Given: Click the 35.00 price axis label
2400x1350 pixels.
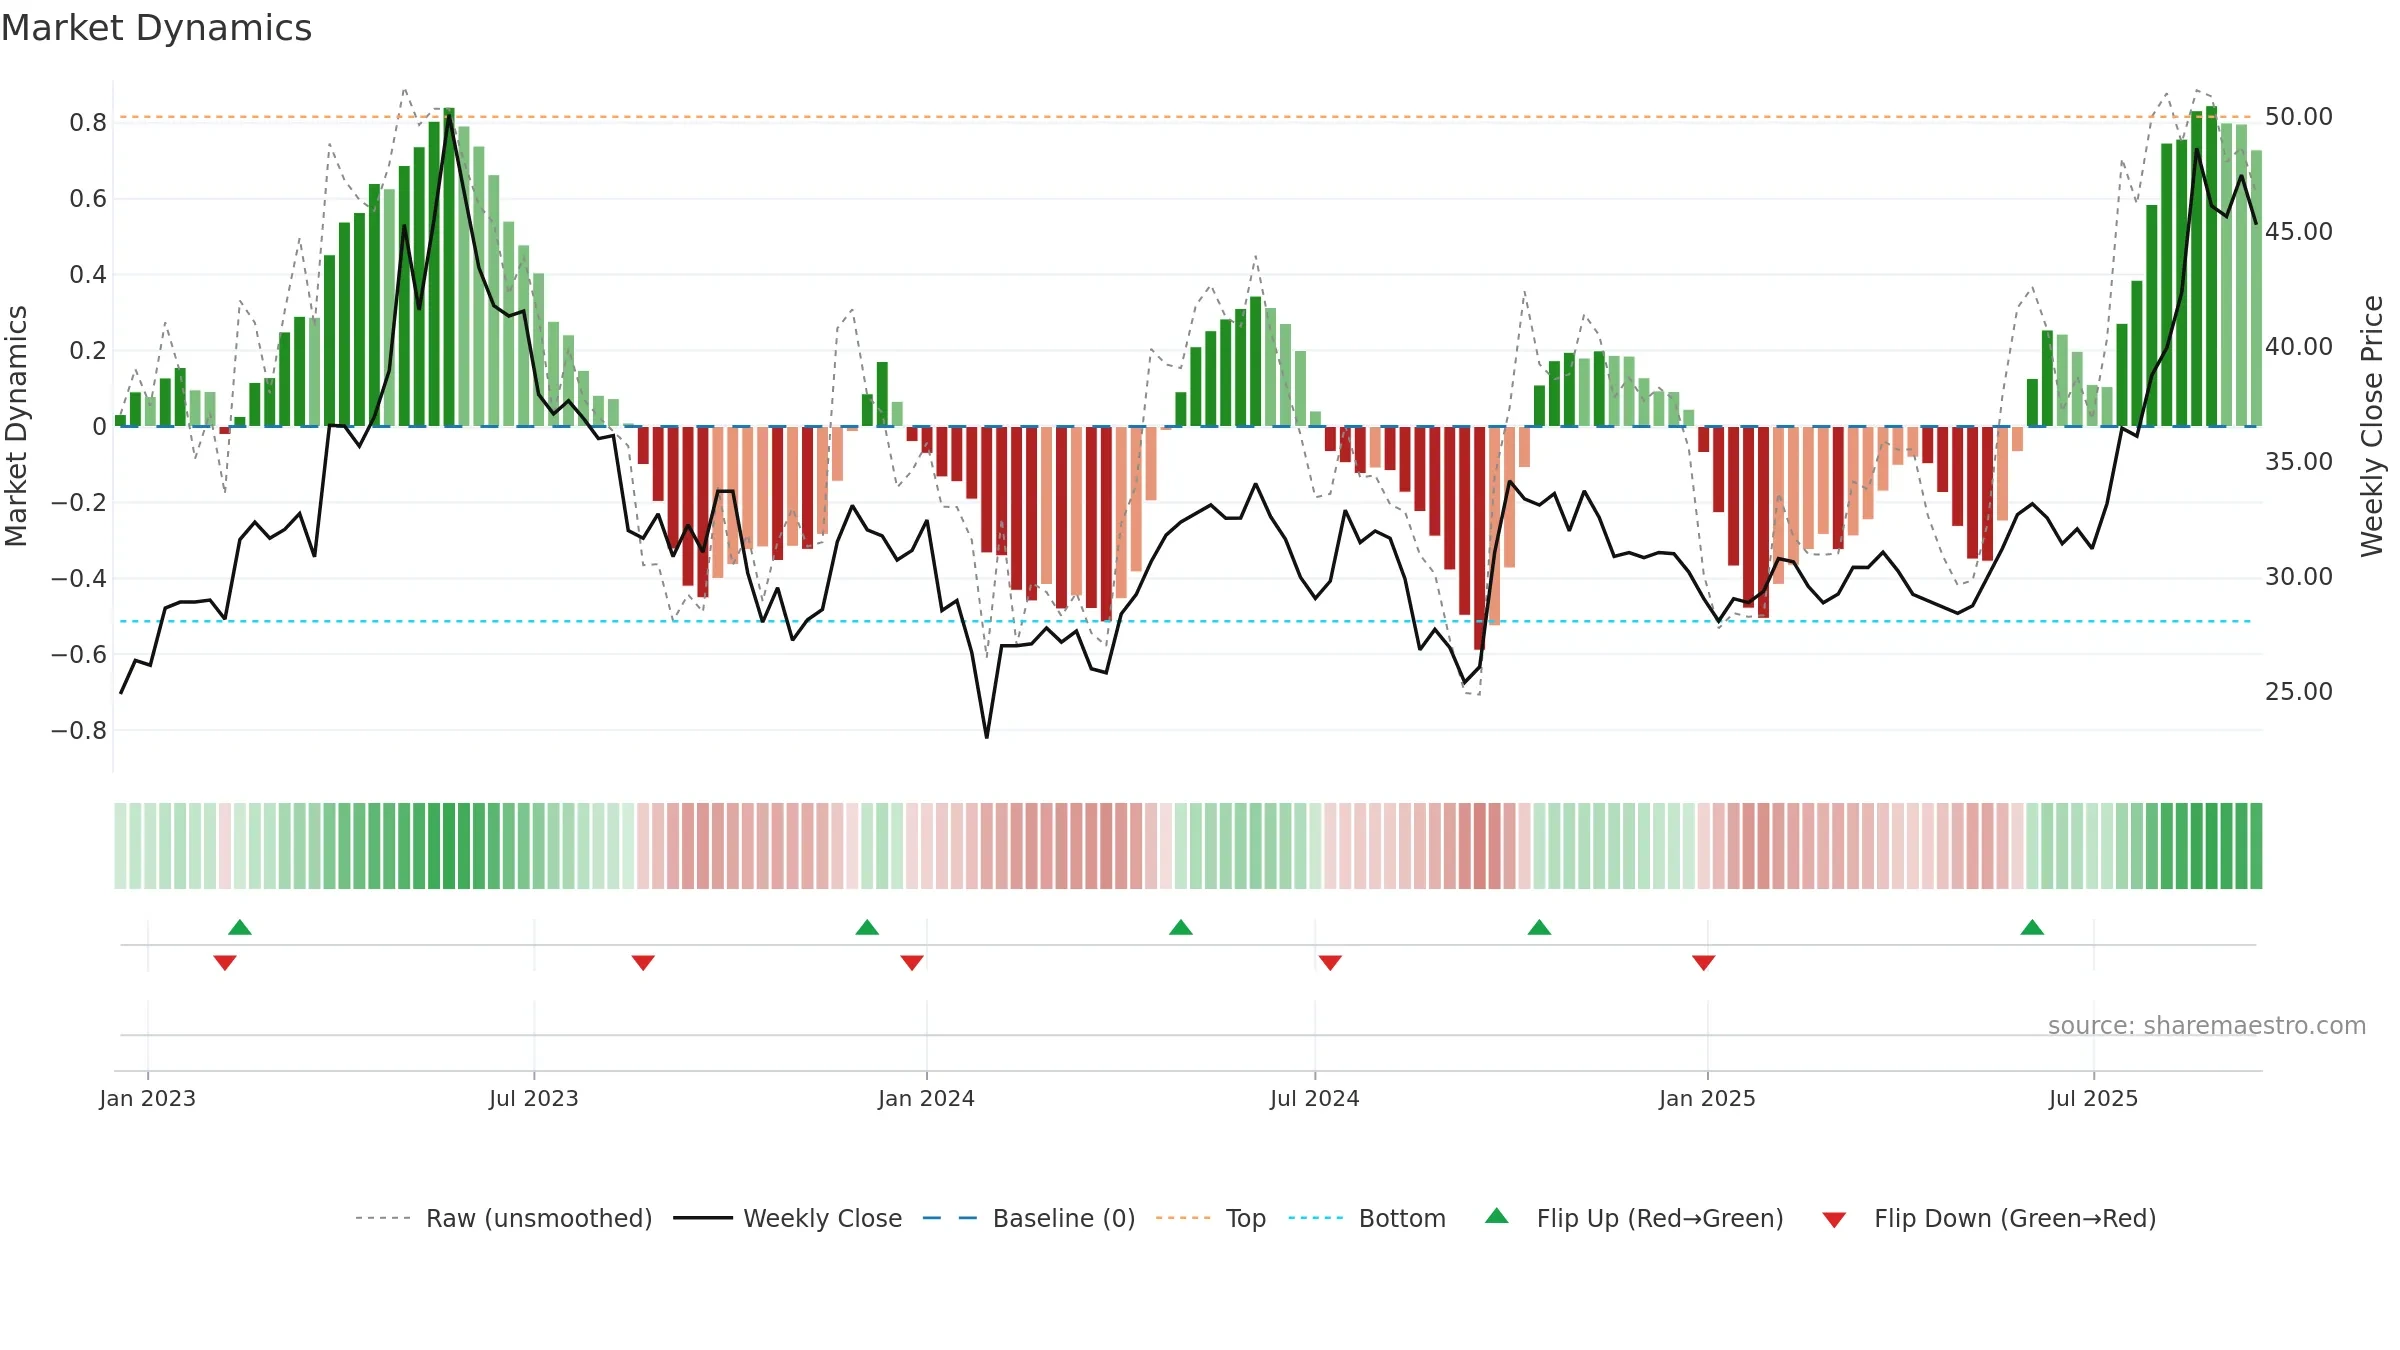Looking at the screenshot, I should [2299, 462].
